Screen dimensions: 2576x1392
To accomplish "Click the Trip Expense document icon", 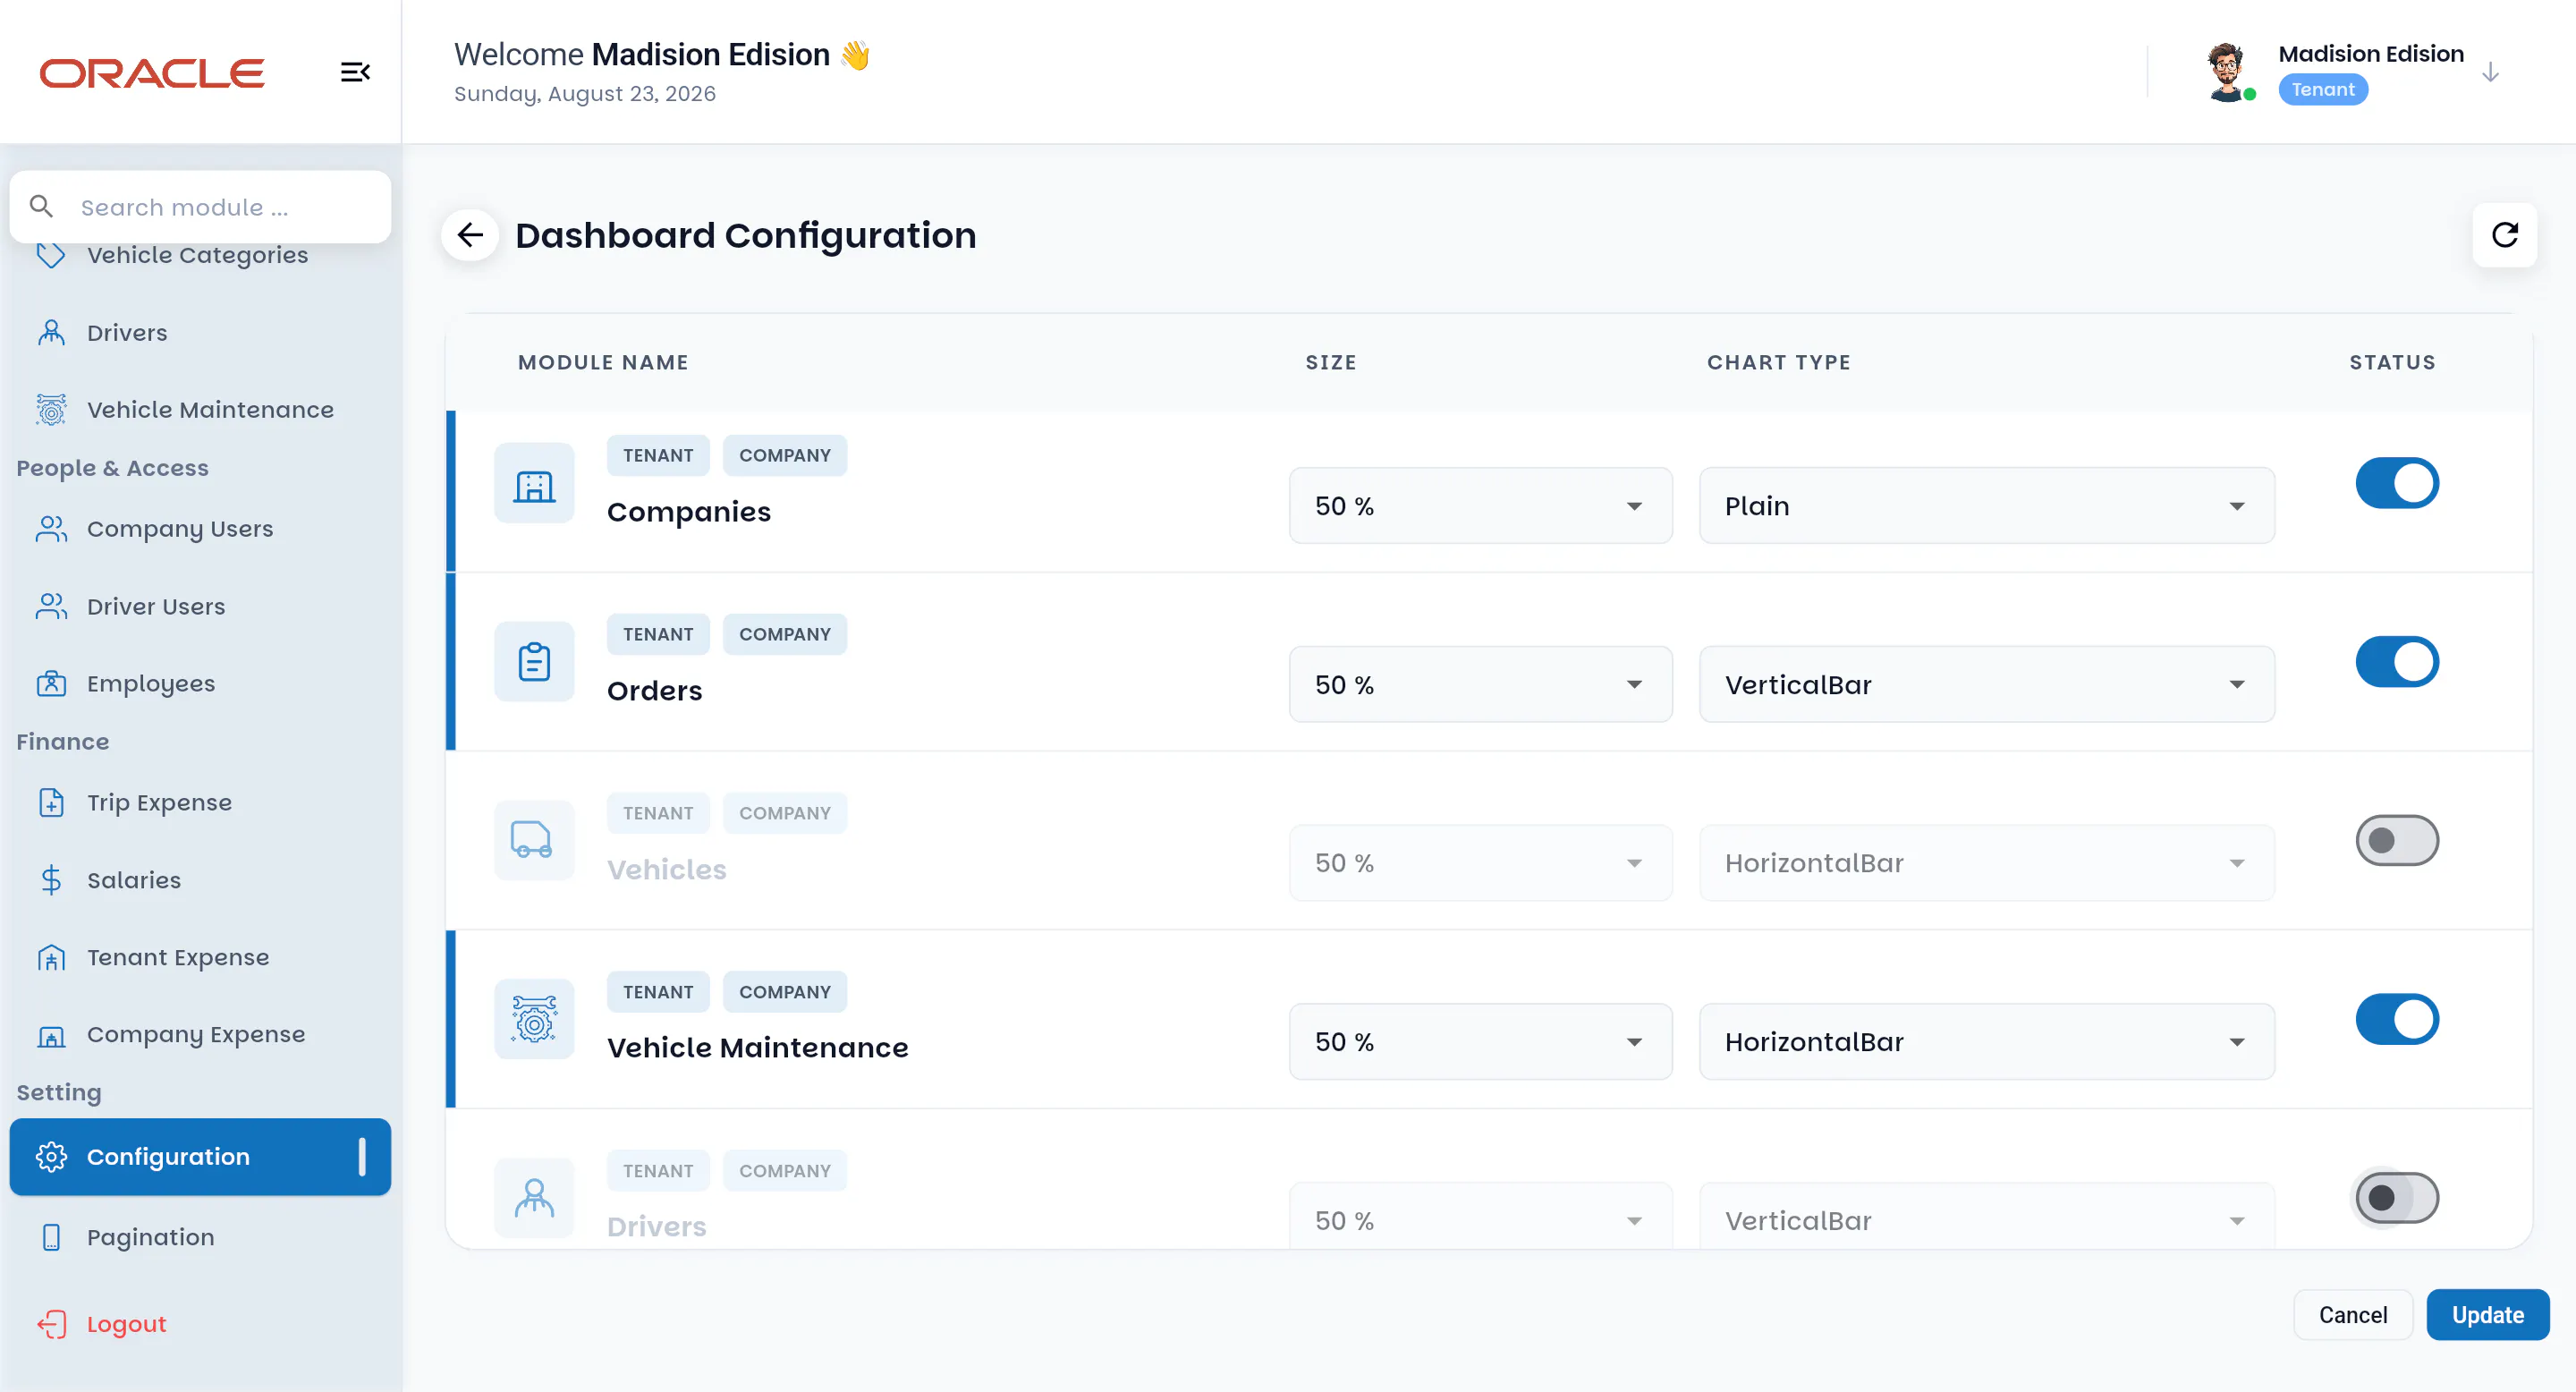I will tap(51, 802).
